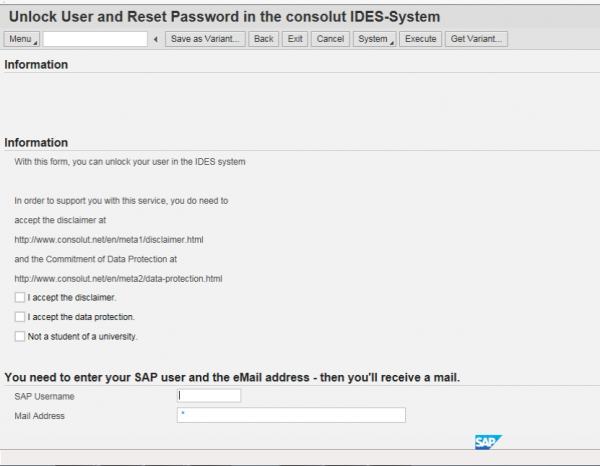The width and height of the screenshot is (600, 466).
Task: Open the Menu dropdown button
Action: tap(21, 39)
